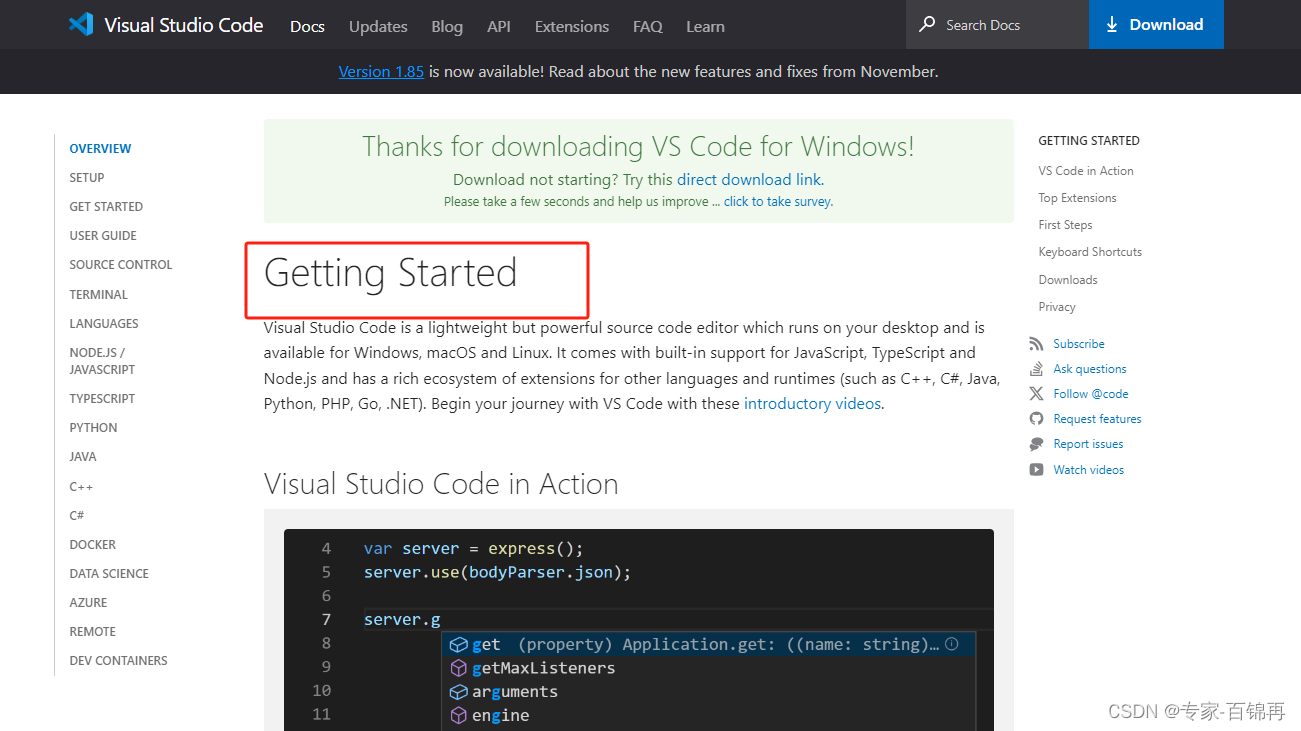Click the search magnifier icon
This screenshot has height=731, width=1301.
(x=928, y=24)
